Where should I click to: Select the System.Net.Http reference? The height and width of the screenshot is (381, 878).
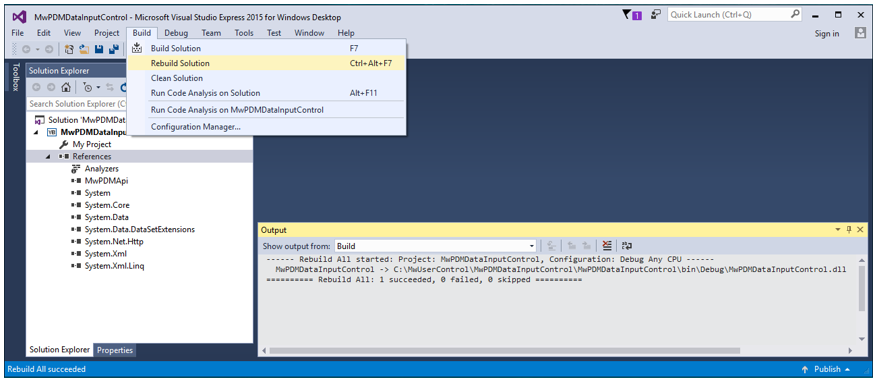113,241
